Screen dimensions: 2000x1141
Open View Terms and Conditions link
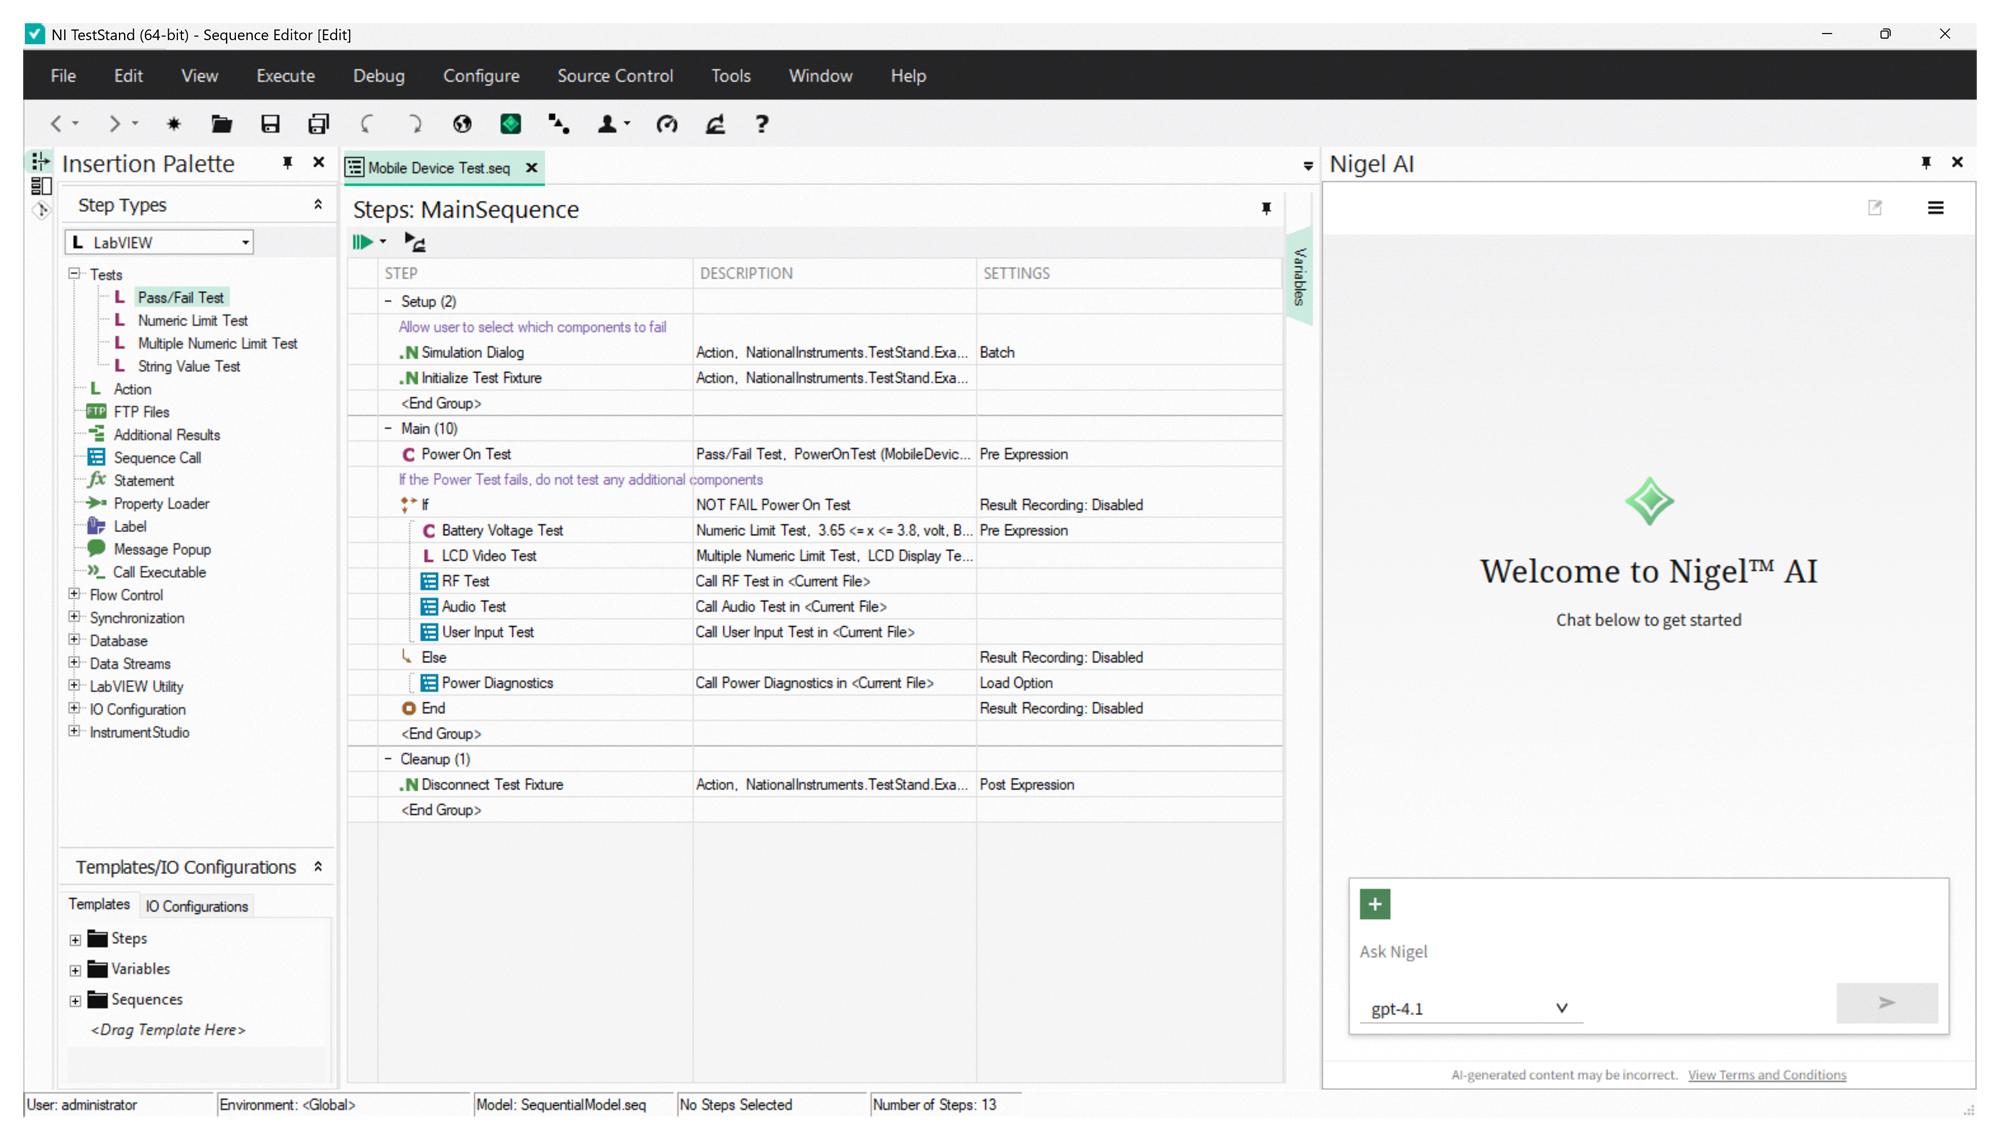(x=1767, y=1075)
